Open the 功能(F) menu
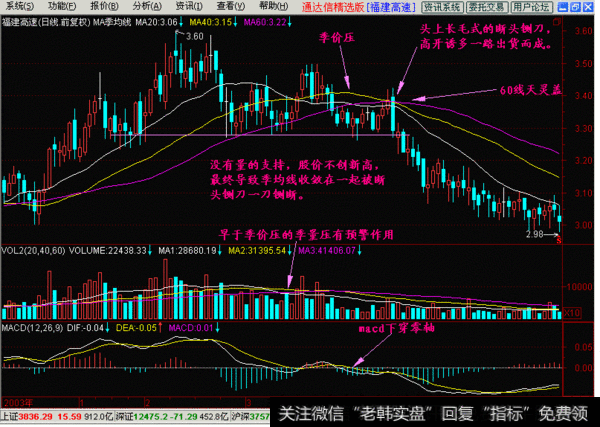 tap(63, 6)
